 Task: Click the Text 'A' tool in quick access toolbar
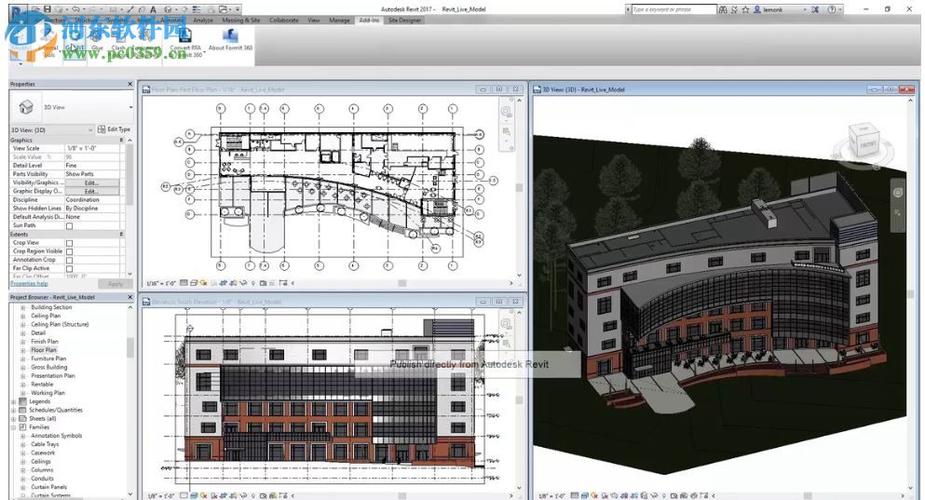click(x=154, y=9)
